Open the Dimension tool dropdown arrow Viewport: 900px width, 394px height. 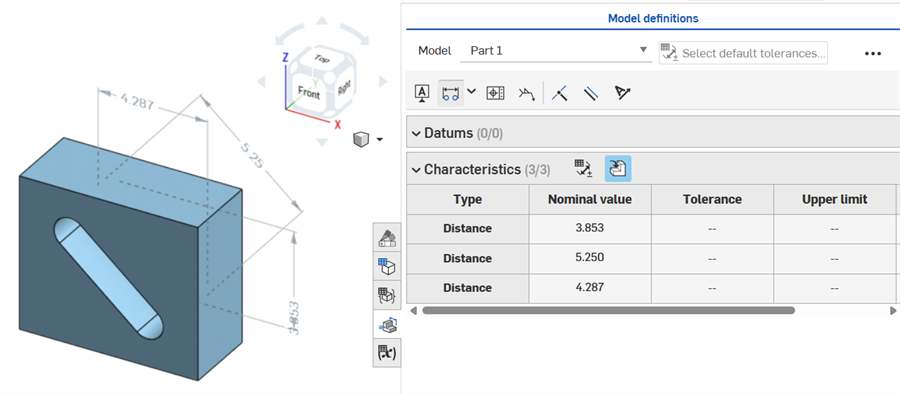[x=472, y=91]
